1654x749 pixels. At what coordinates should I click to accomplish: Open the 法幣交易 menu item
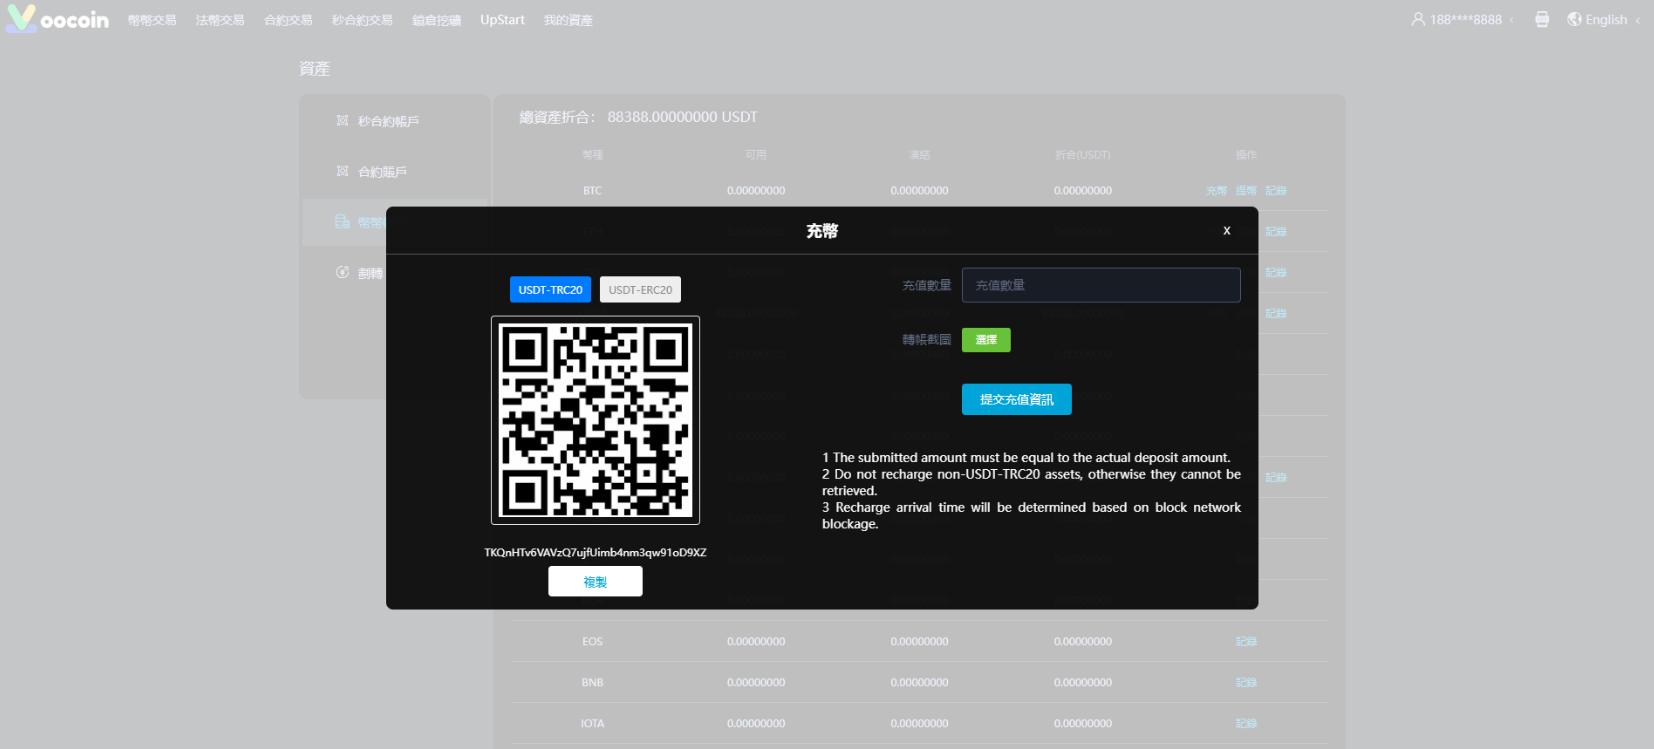pos(220,20)
